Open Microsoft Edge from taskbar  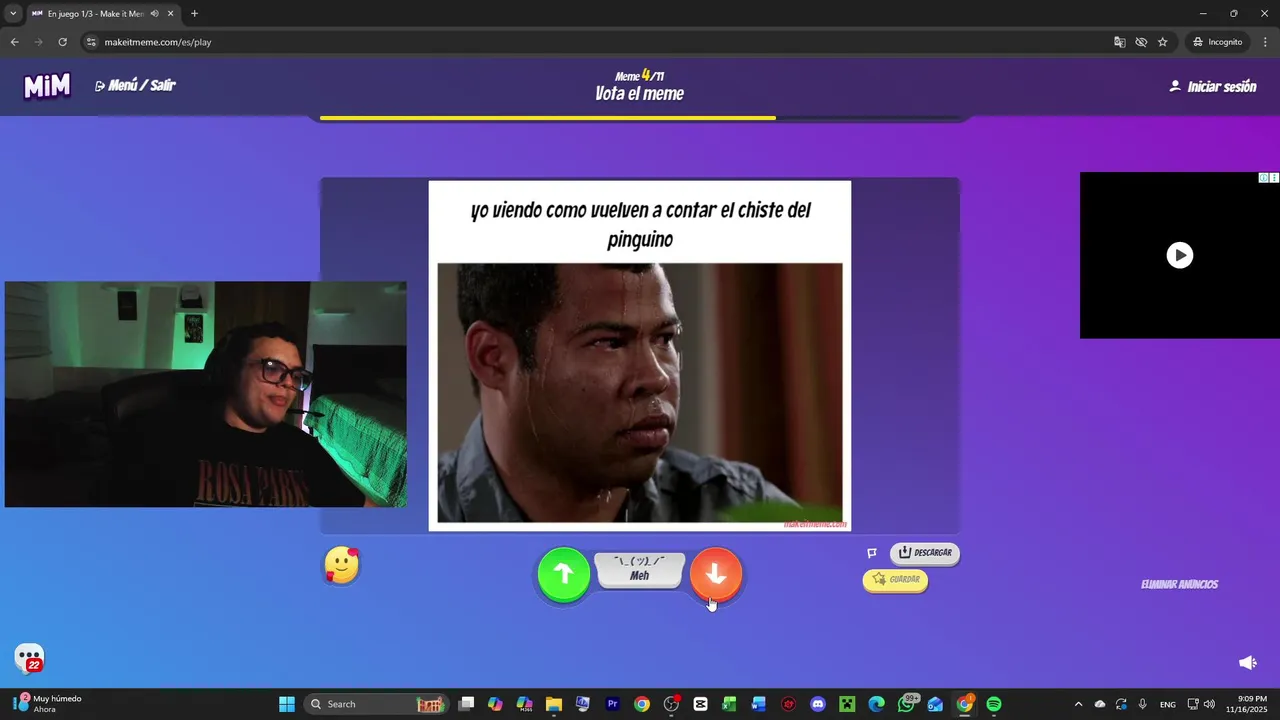click(x=877, y=704)
